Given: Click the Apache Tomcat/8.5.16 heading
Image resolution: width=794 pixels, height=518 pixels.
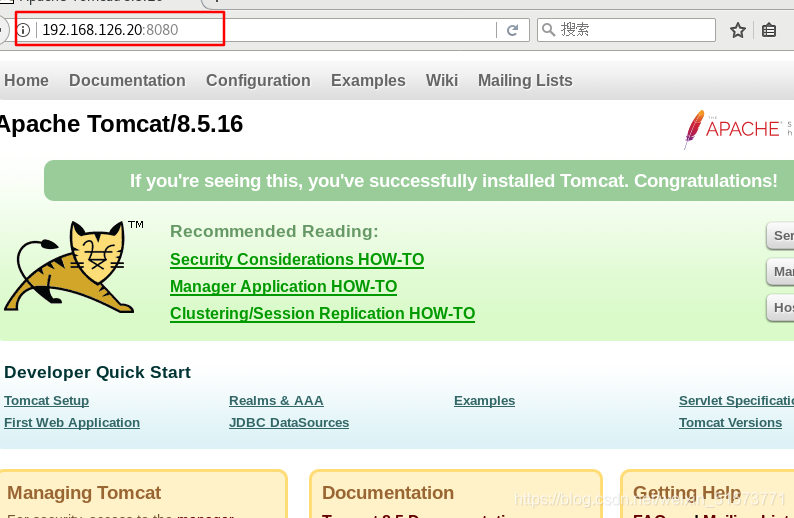Looking at the screenshot, I should [x=122, y=125].
